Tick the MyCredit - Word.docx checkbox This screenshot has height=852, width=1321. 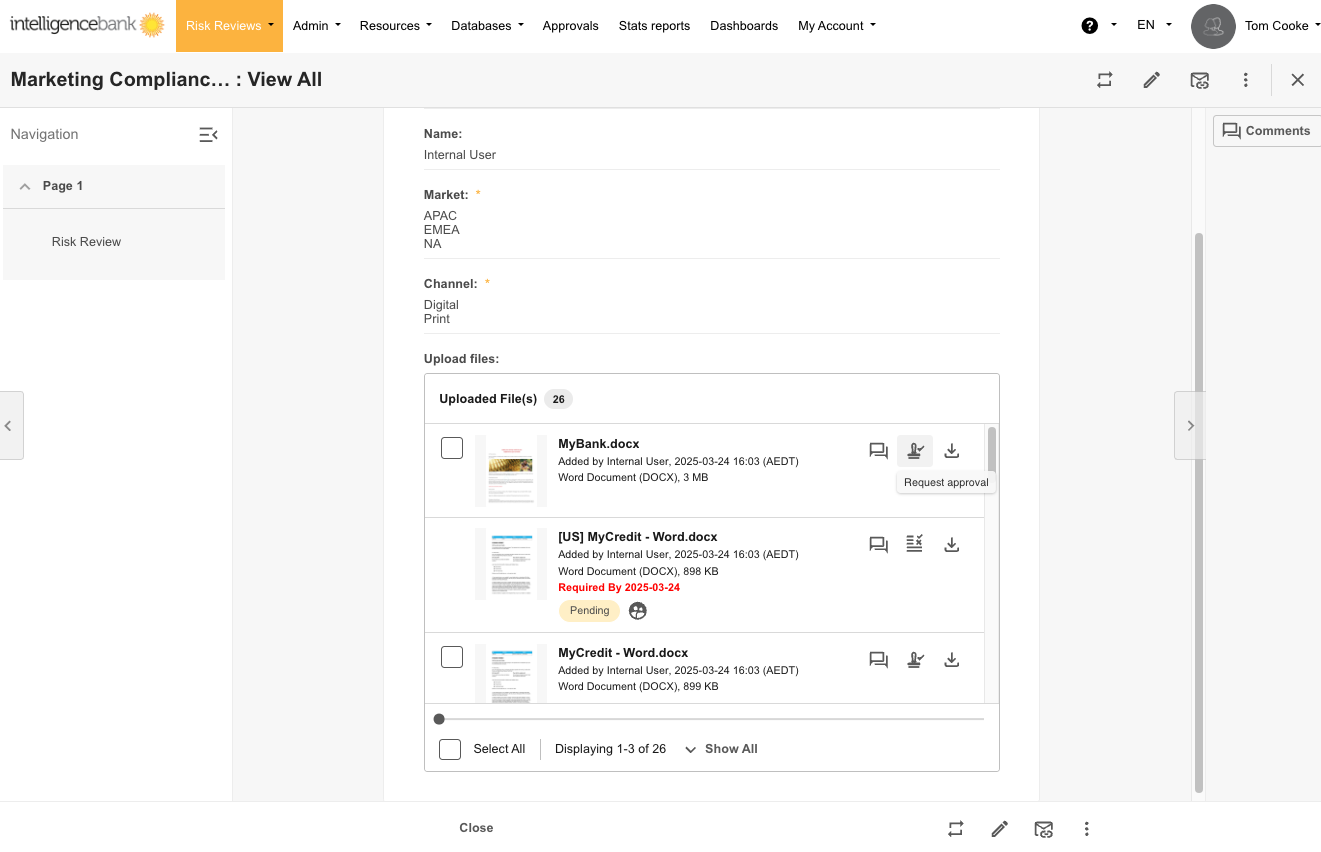click(452, 657)
